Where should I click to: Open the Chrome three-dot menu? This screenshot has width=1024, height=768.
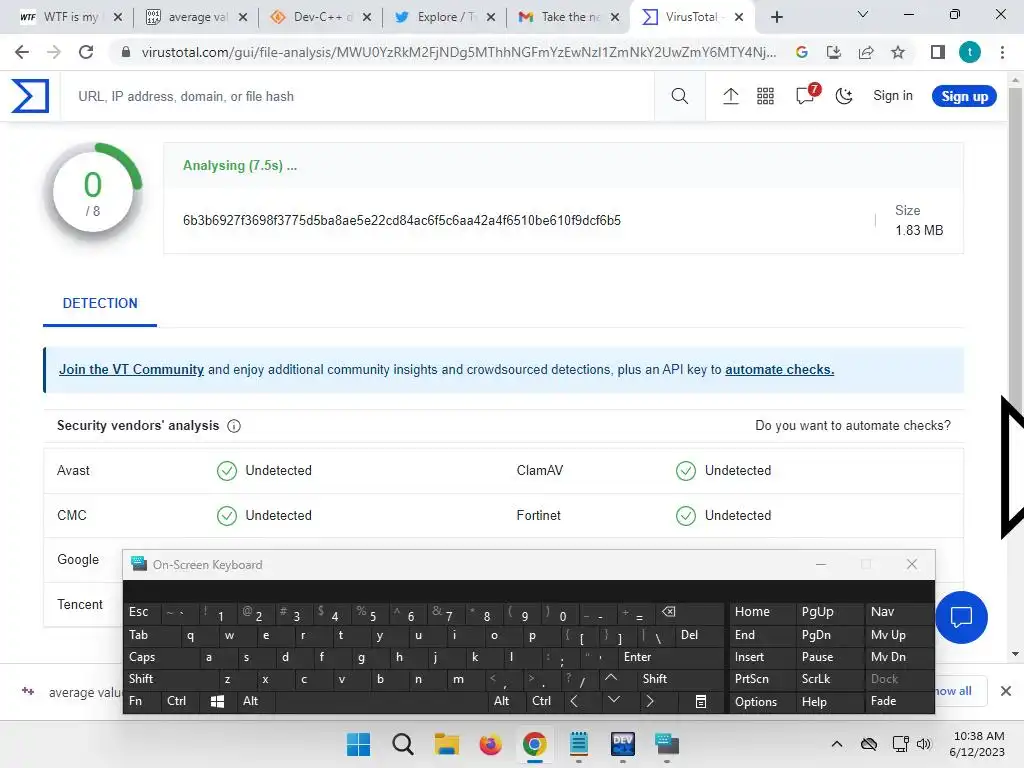click(x=1002, y=52)
